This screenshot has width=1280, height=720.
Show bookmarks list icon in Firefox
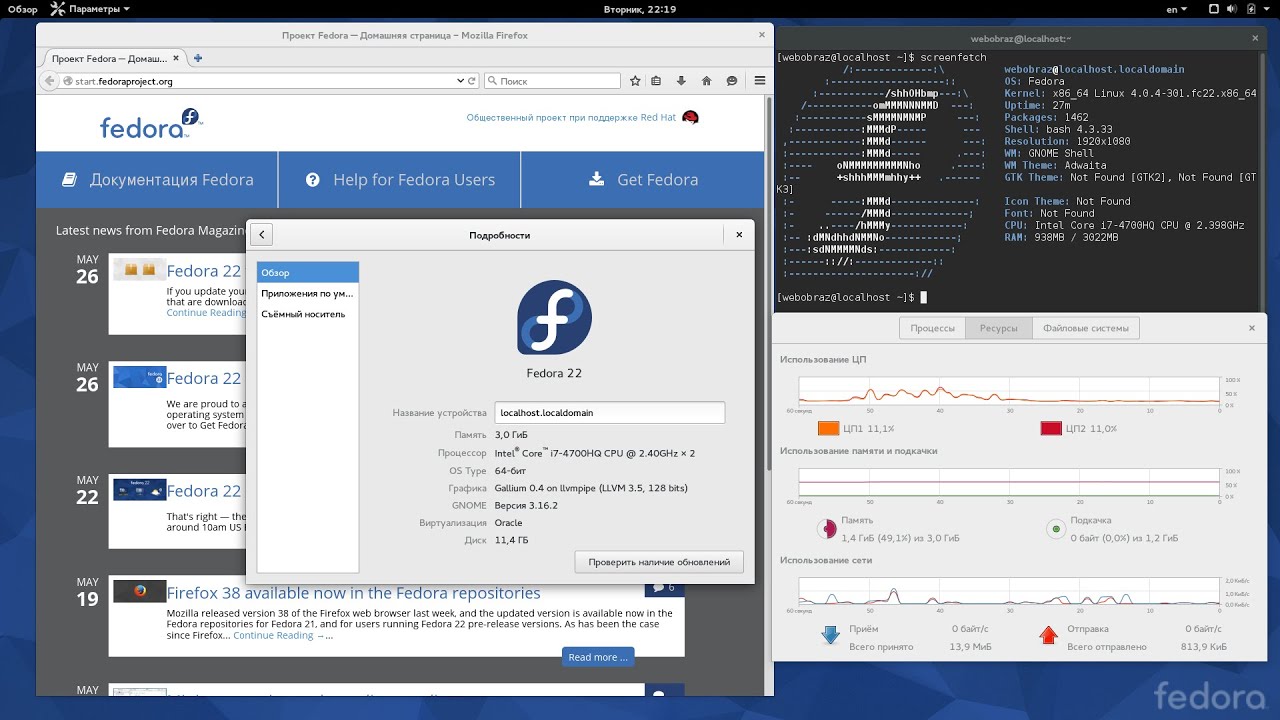coord(656,81)
